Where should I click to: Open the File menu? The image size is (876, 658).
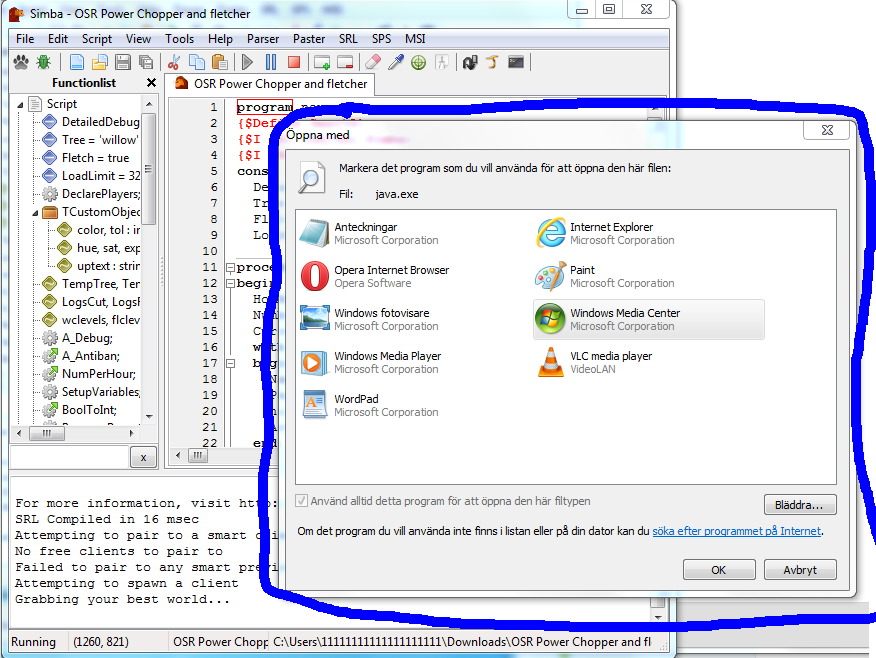tap(25, 39)
